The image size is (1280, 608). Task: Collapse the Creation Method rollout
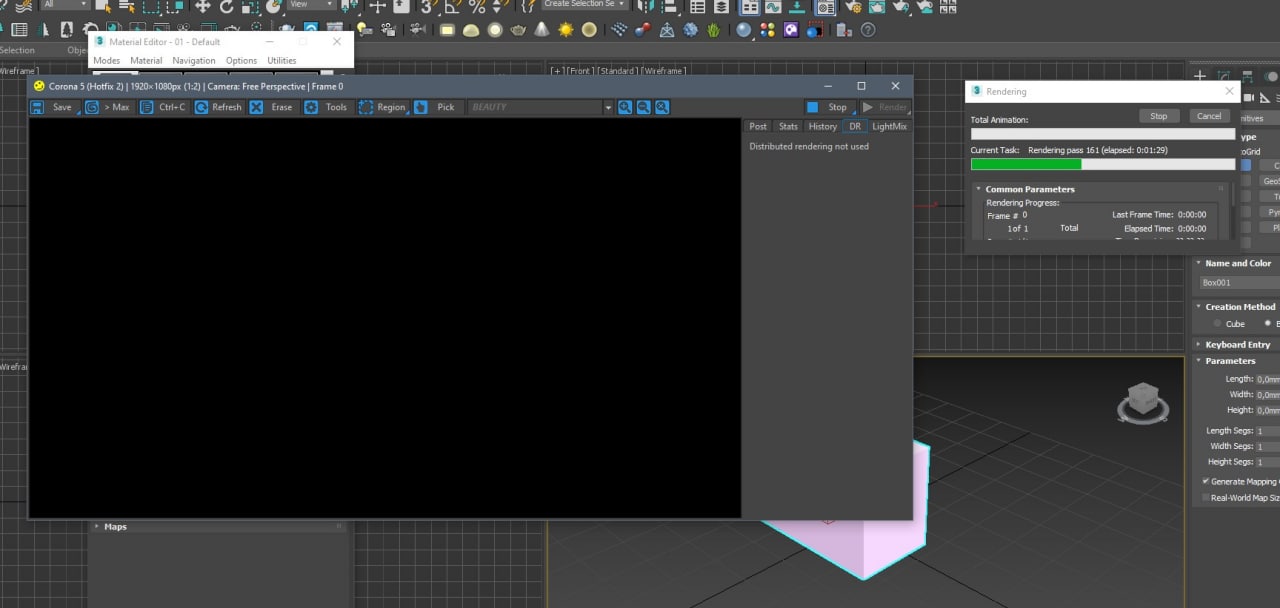tap(1240, 307)
